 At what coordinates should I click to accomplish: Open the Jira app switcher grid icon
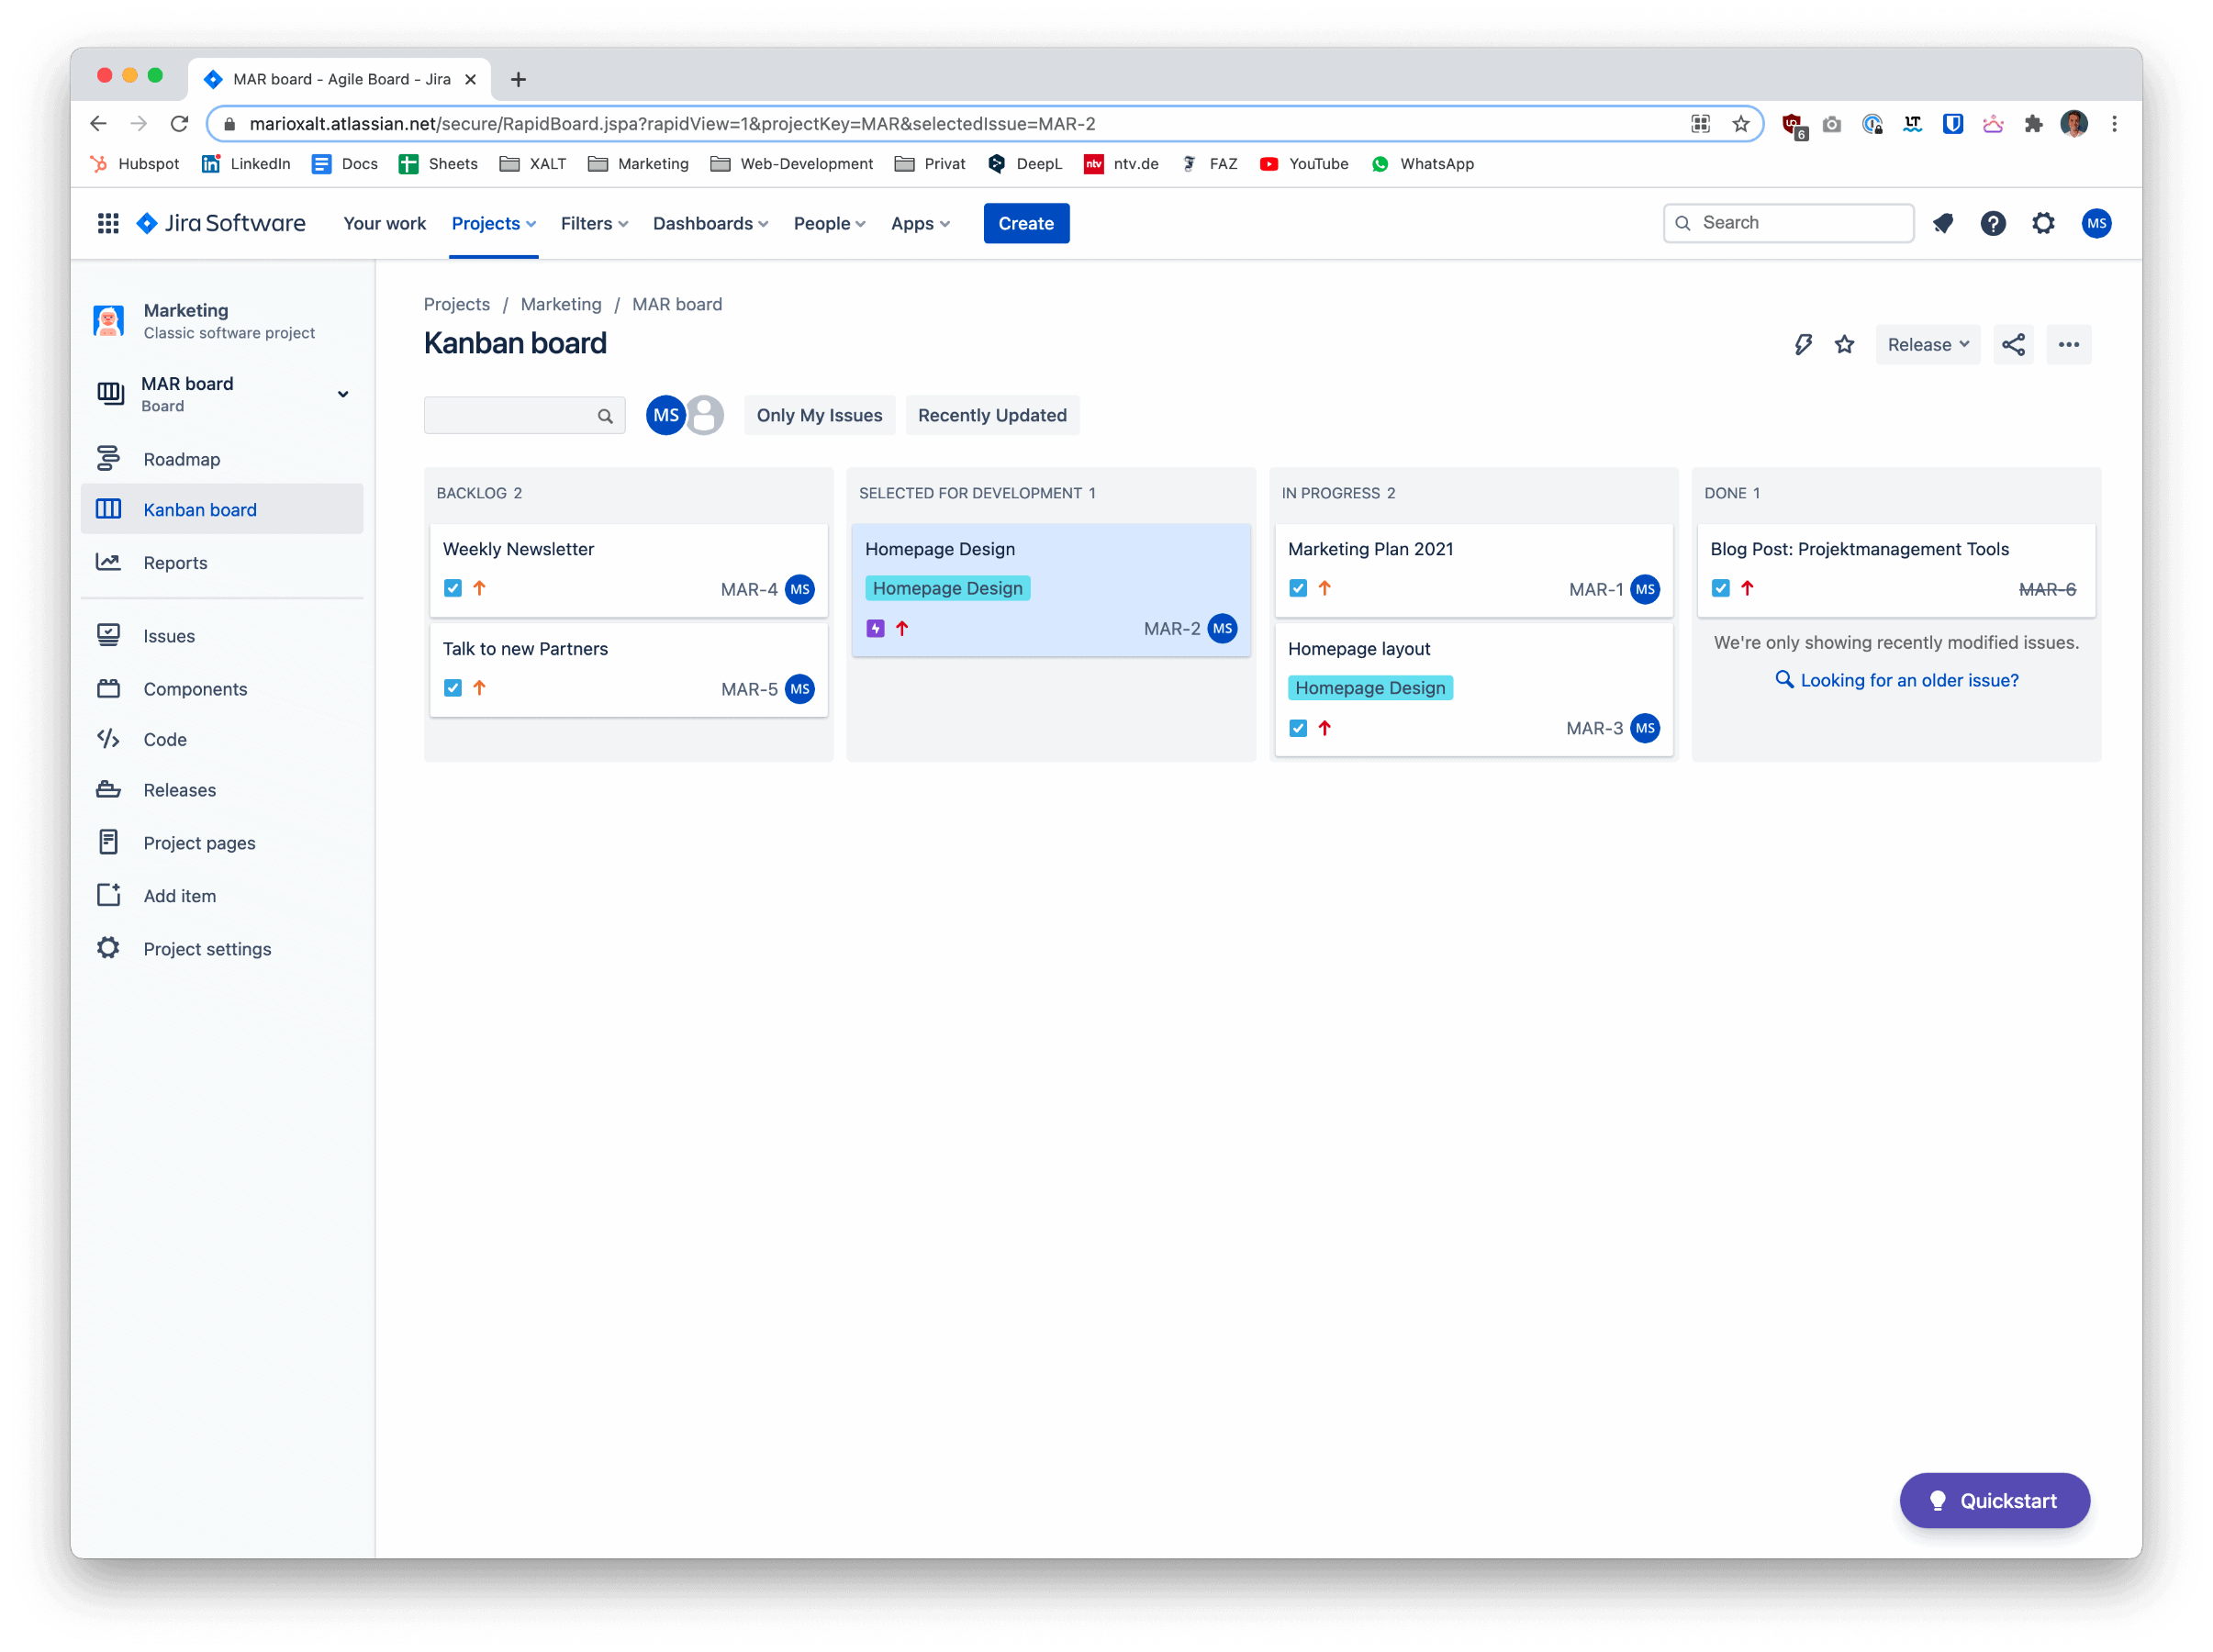tap(108, 223)
